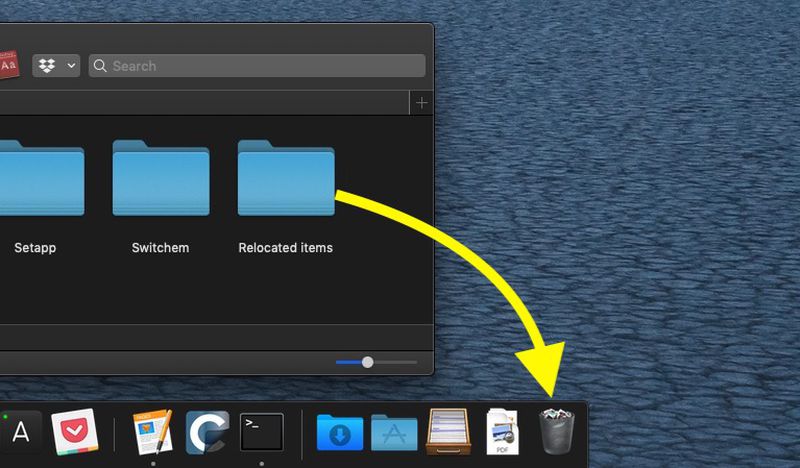Image resolution: width=800 pixels, height=468 pixels.
Task: Click the Relocated items folder label
Action: click(286, 248)
